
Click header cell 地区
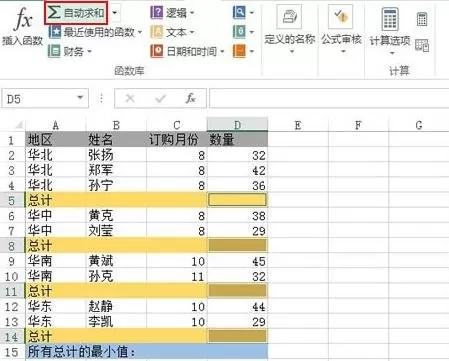(56, 139)
